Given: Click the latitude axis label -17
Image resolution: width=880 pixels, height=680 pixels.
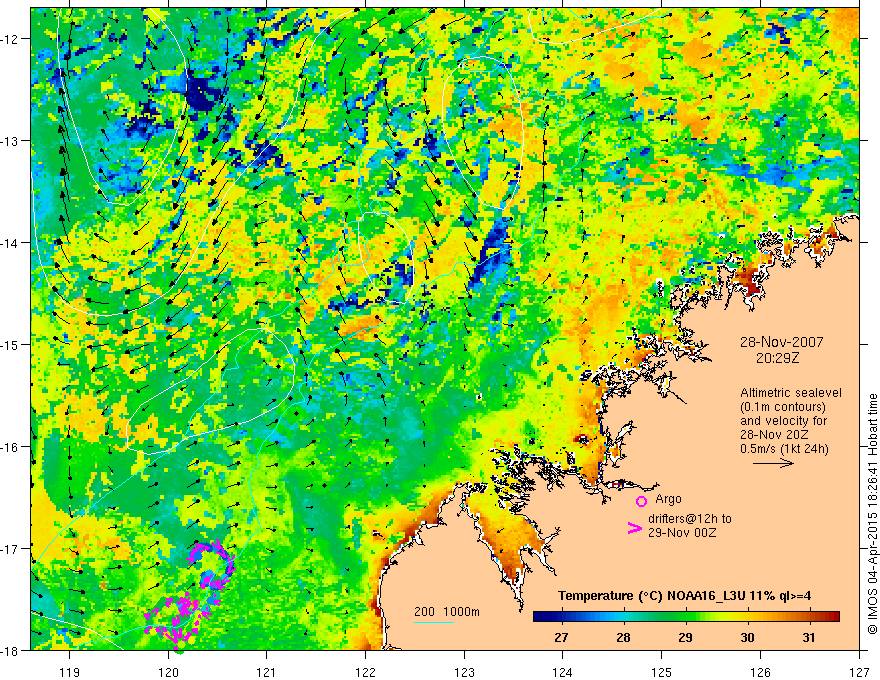Looking at the screenshot, I should 11,549.
